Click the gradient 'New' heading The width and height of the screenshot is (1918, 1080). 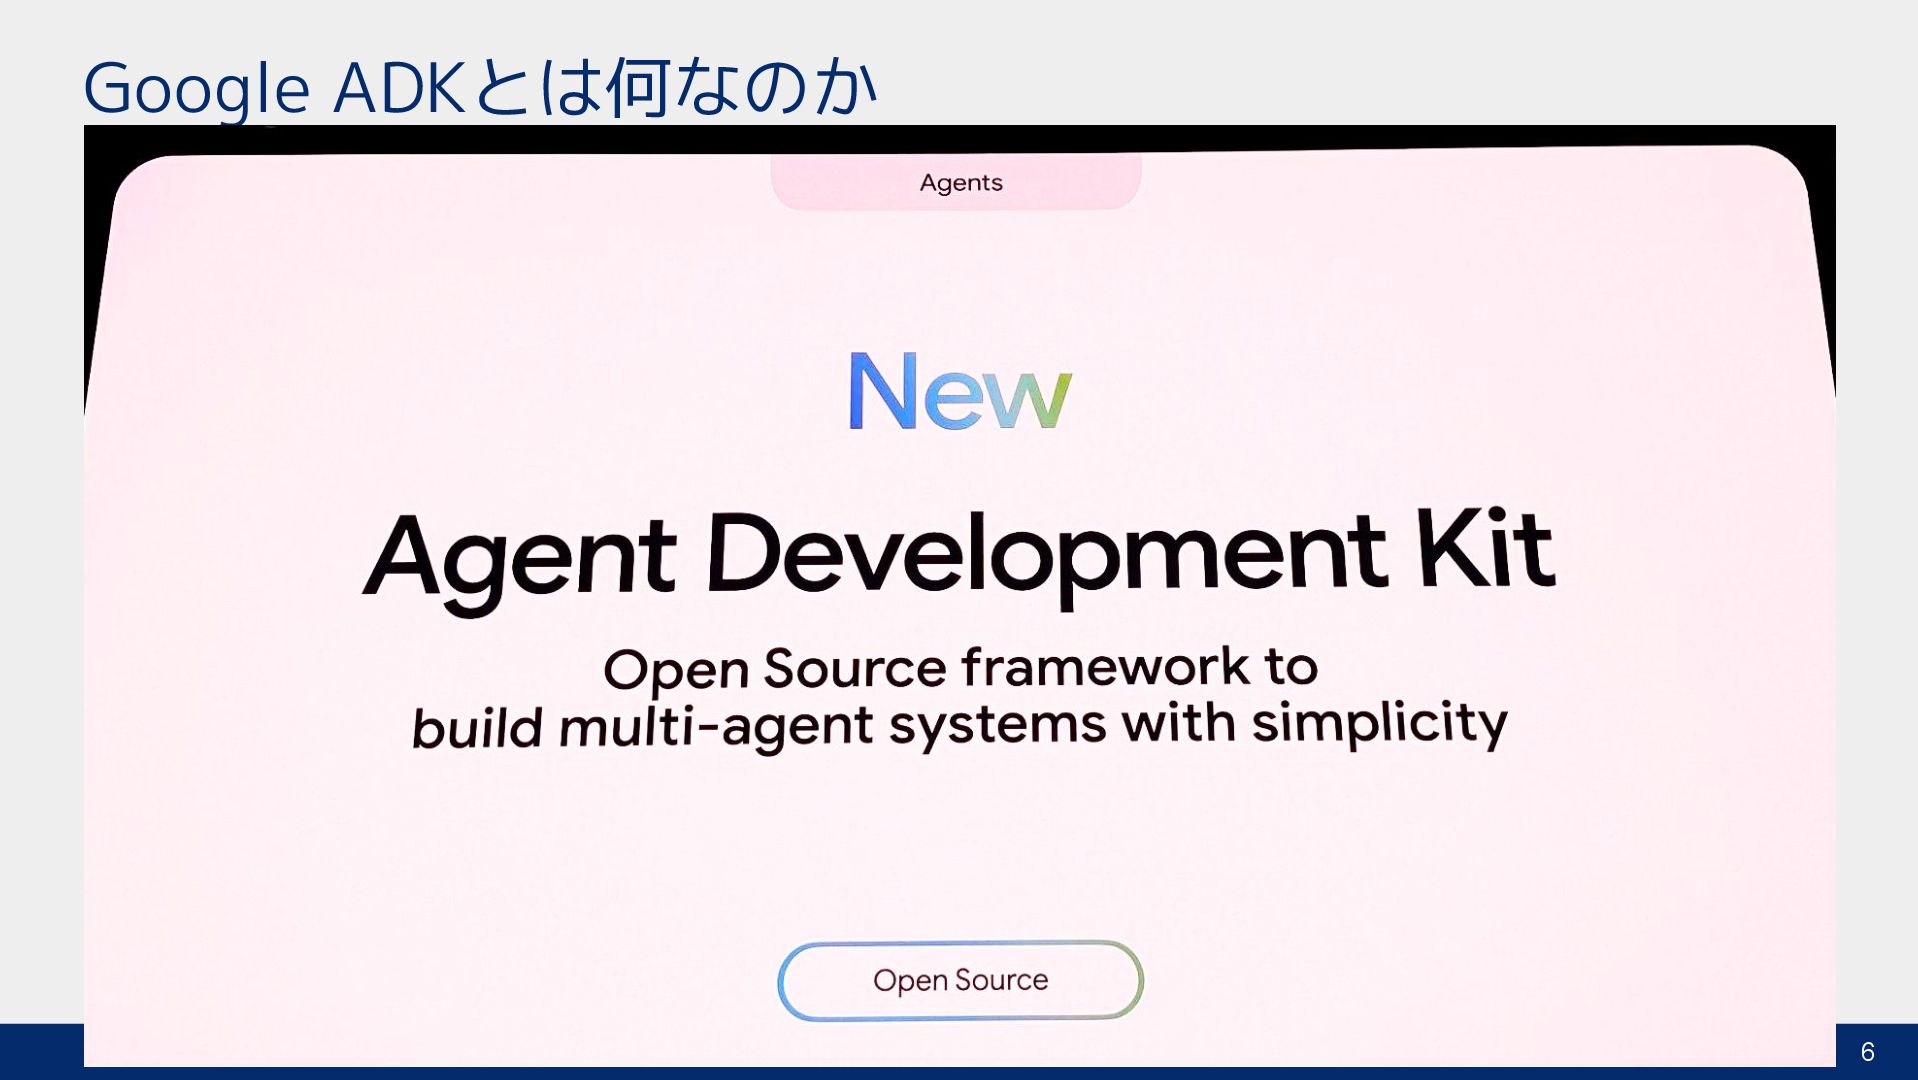click(x=960, y=391)
